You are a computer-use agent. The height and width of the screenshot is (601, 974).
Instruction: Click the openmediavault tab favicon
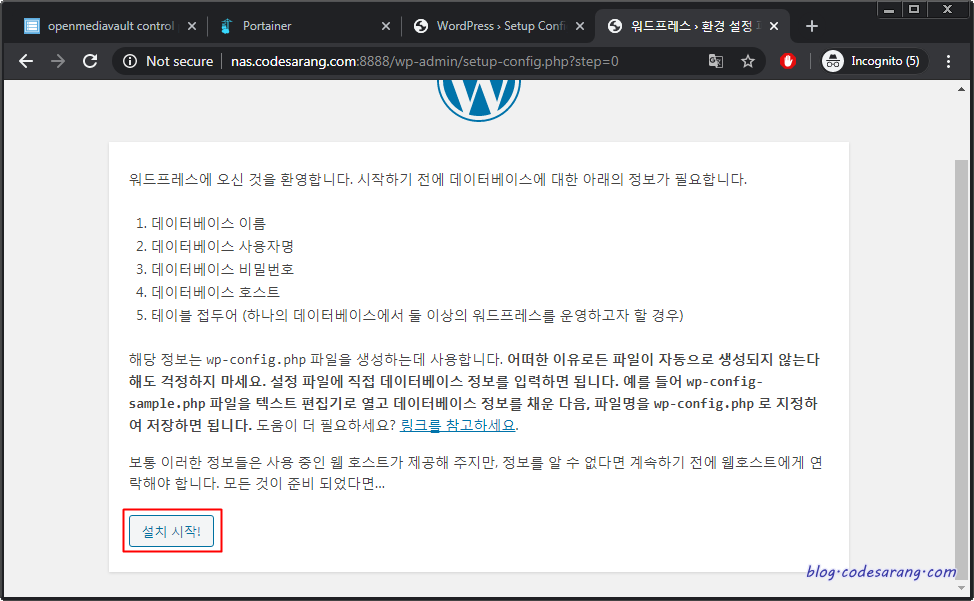32,26
